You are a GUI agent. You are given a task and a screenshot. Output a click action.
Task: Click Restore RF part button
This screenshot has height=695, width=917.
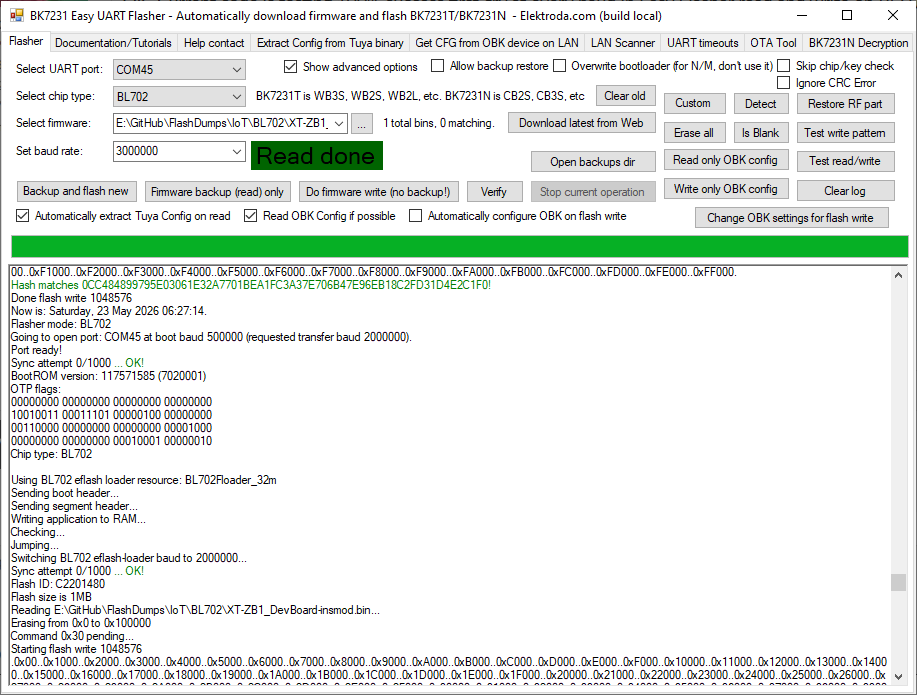[846, 104]
